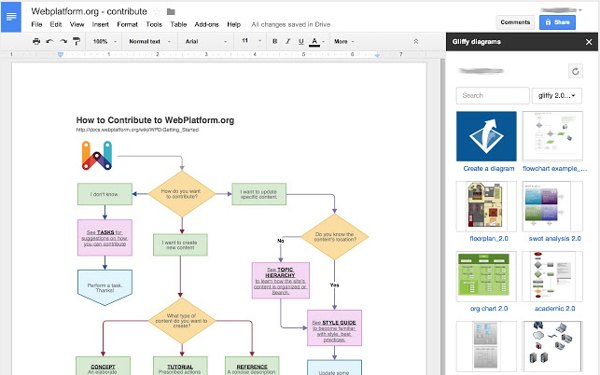Image resolution: width=600 pixels, height=375 pixels.
Task: Open the text color picker
Action: (x=317, y=41)
